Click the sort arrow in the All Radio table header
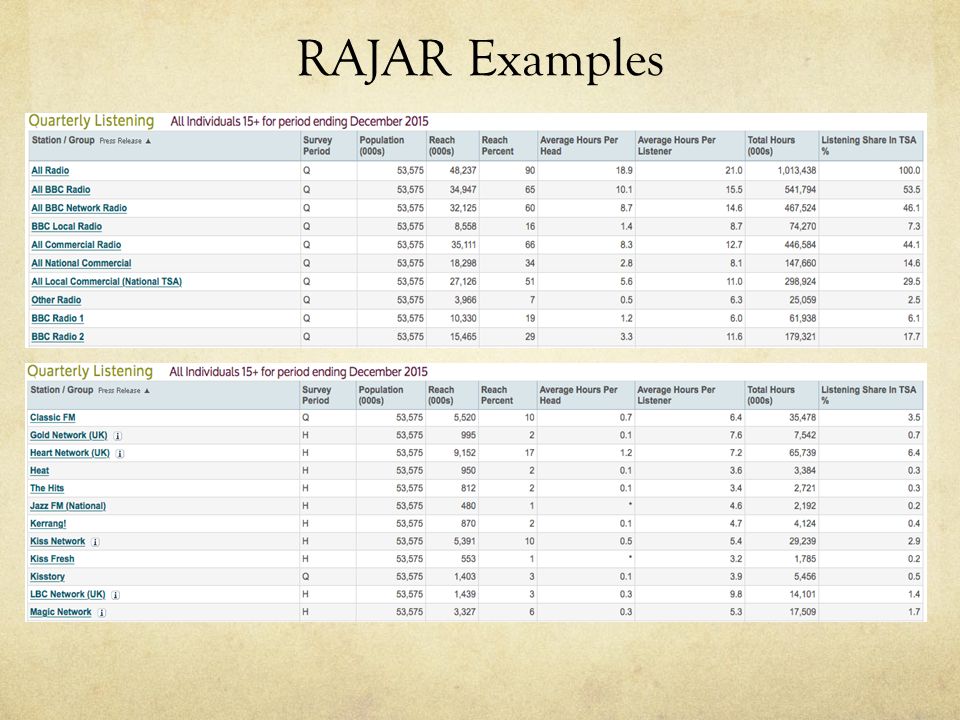This screenshot has height=720, width=960. pyautogui.click(x=148, y=141)
